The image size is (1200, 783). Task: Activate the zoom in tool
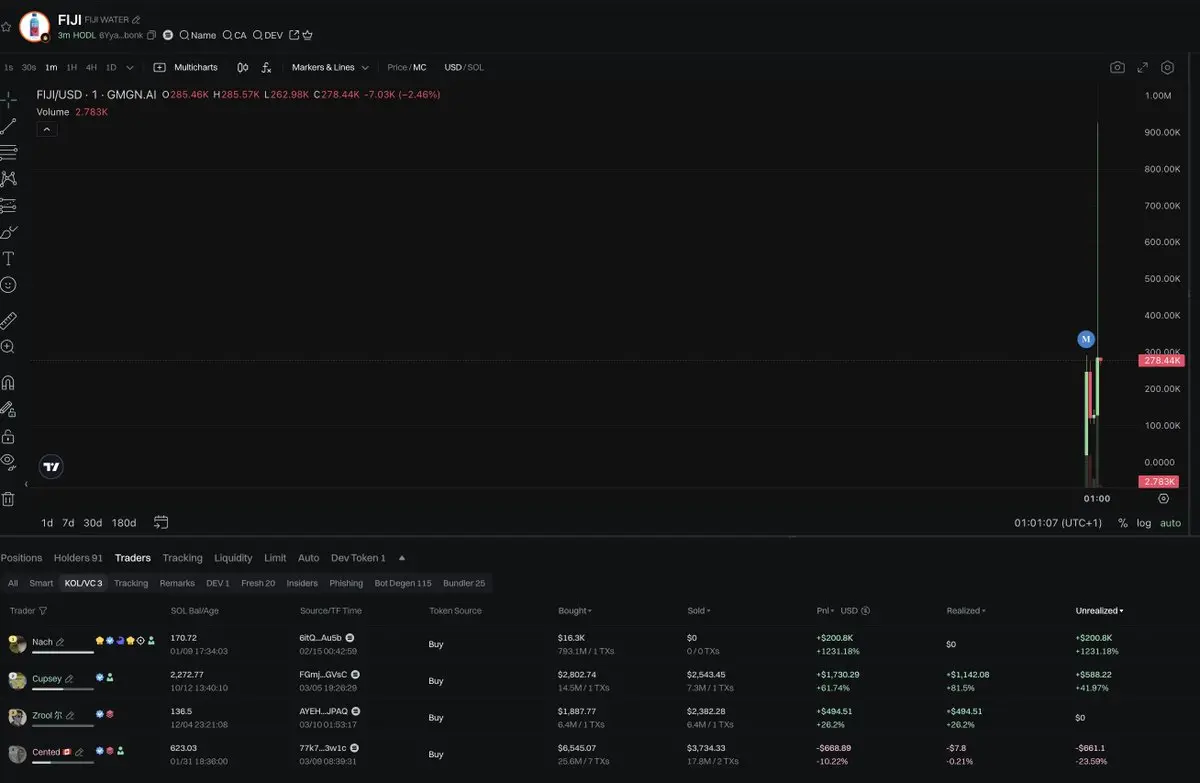tap(8, 347)
